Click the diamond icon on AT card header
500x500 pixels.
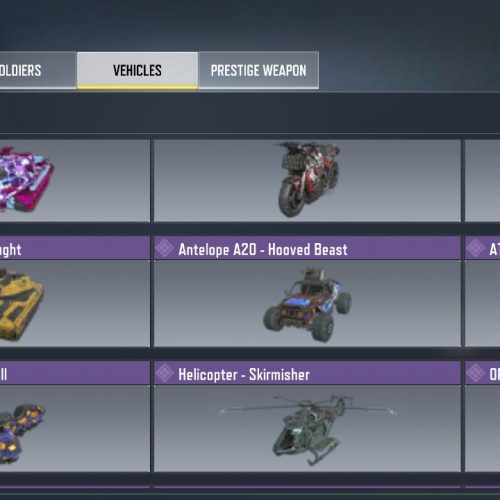click(475, 249)
